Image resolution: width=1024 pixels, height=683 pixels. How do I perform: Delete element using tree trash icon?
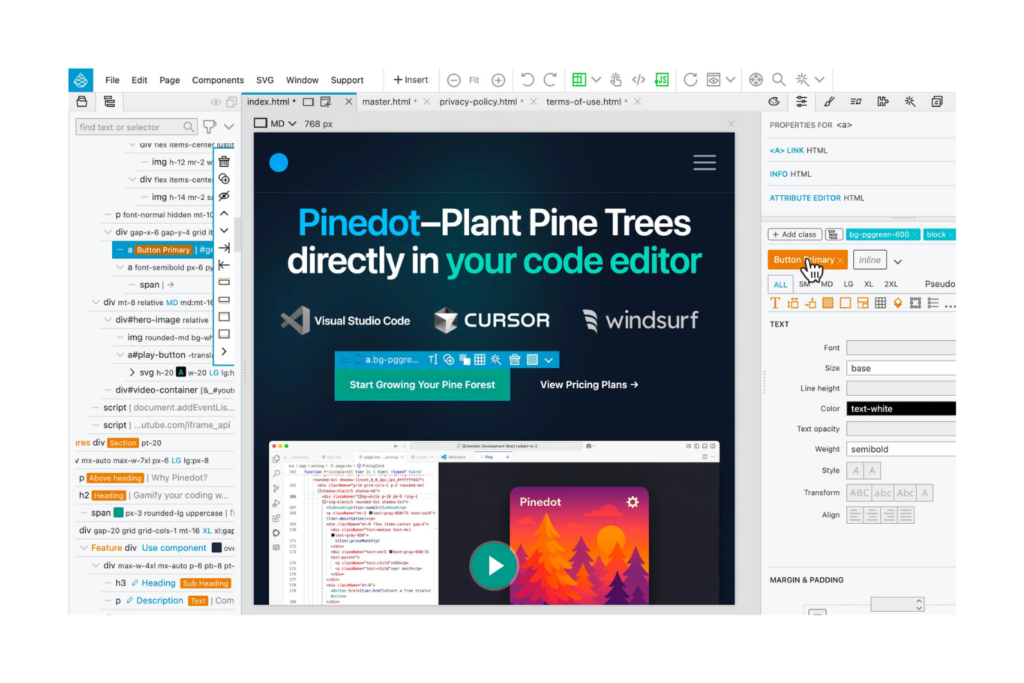224,161
